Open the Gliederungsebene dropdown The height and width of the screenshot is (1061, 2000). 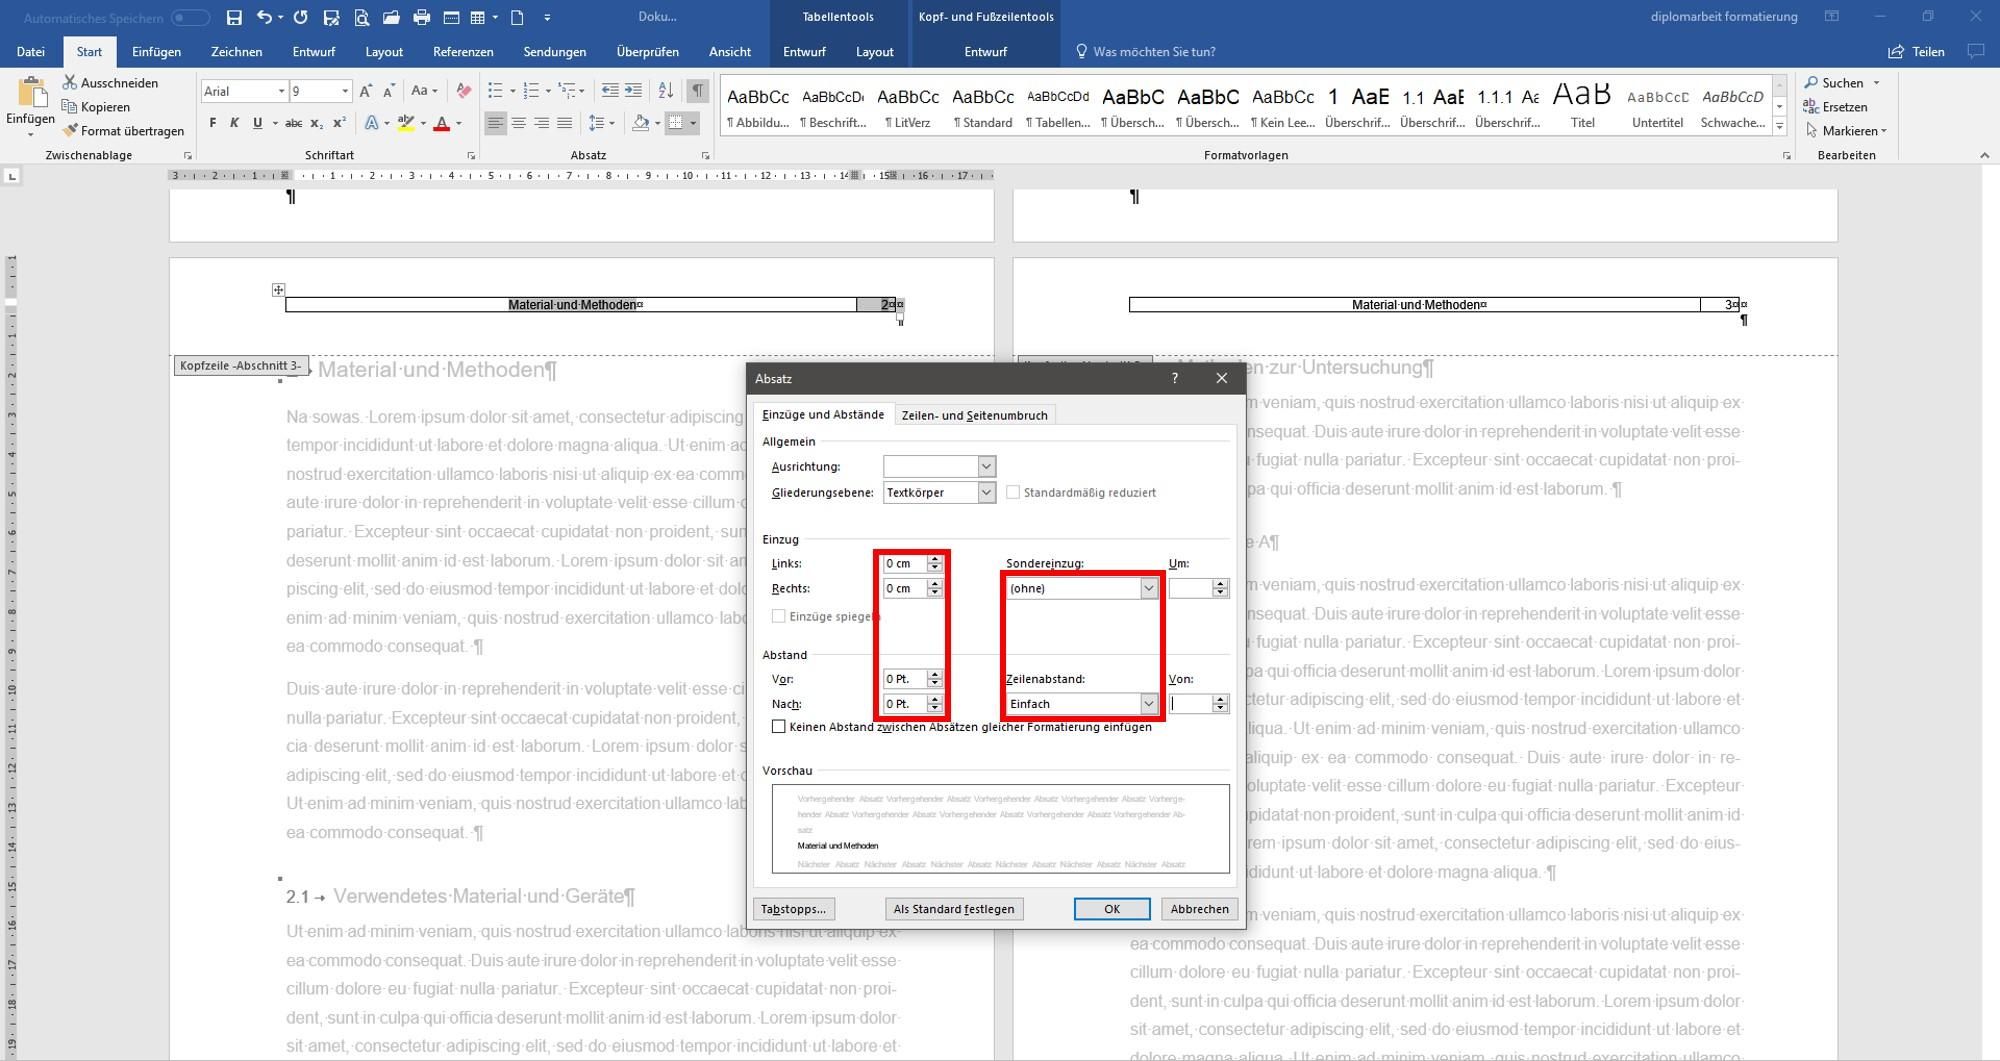pyautogui.click(x=986, y=492)
